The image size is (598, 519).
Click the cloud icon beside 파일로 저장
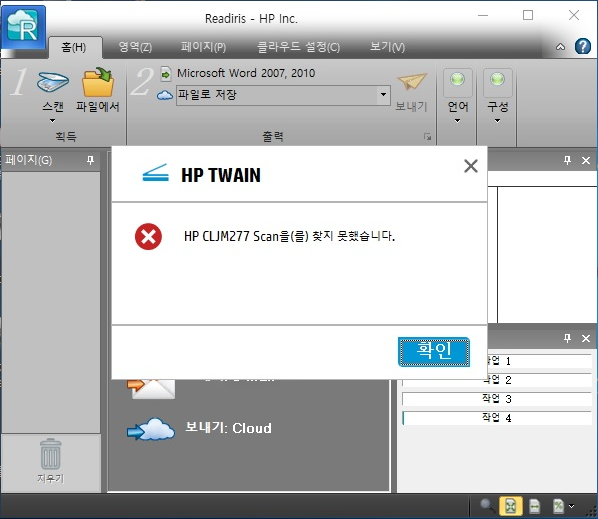tap(165, 95)
